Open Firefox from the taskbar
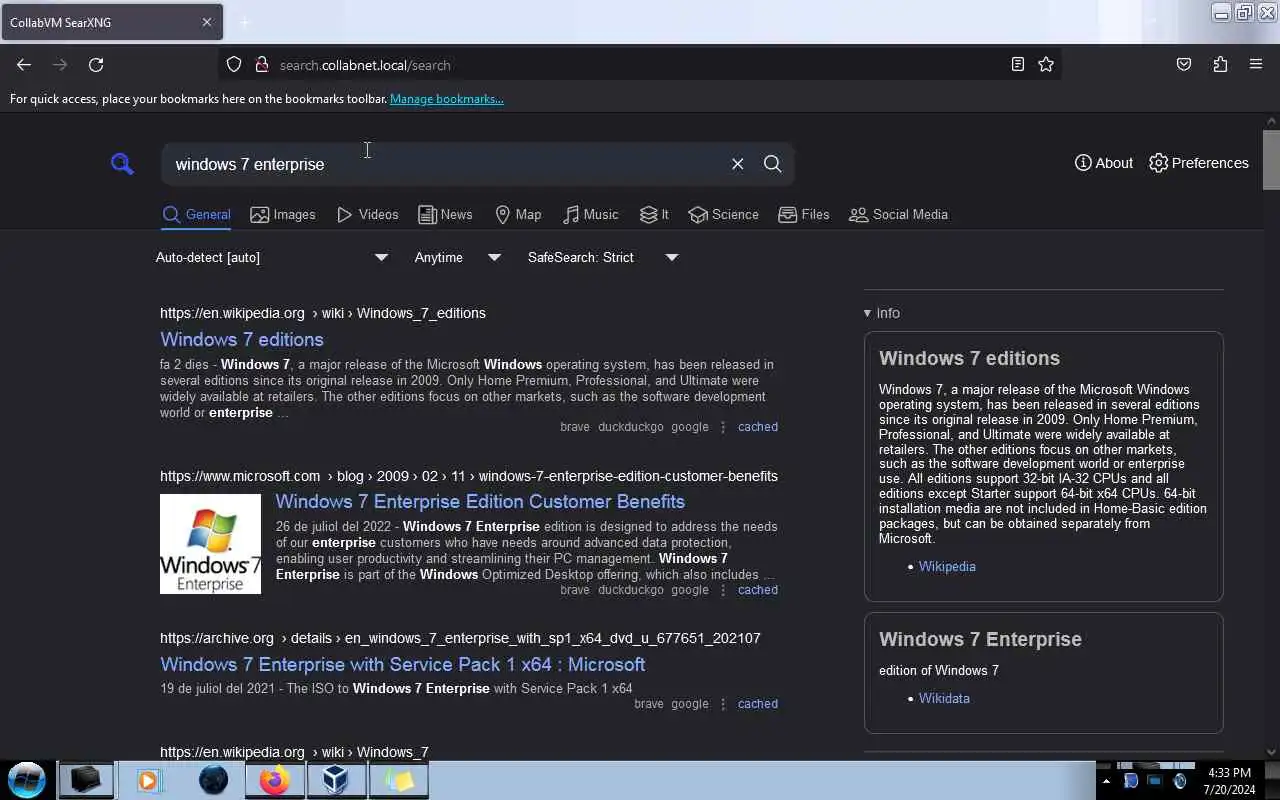 point(274,780)
